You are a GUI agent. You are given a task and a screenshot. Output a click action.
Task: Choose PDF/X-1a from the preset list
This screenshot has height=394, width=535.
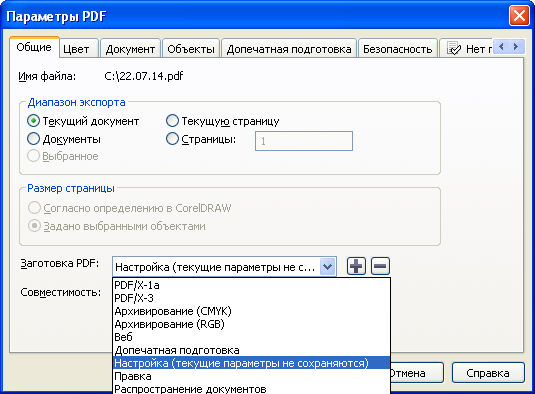coord(251,285)
